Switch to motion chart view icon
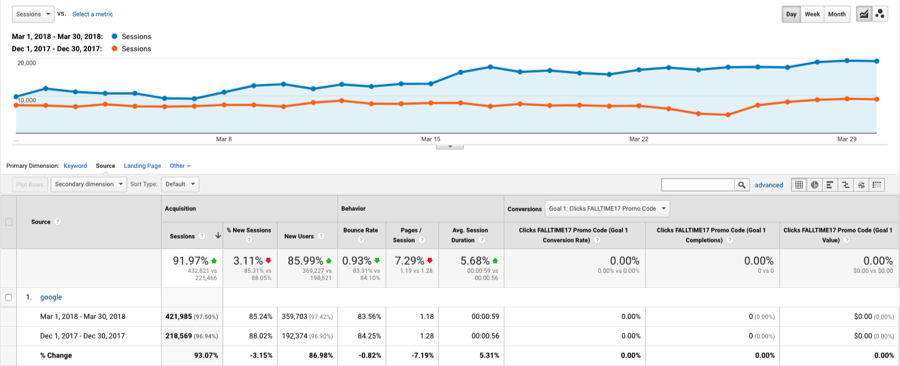Image resolution: width=900 pixels, height=366 pixels. coord(879,14)
